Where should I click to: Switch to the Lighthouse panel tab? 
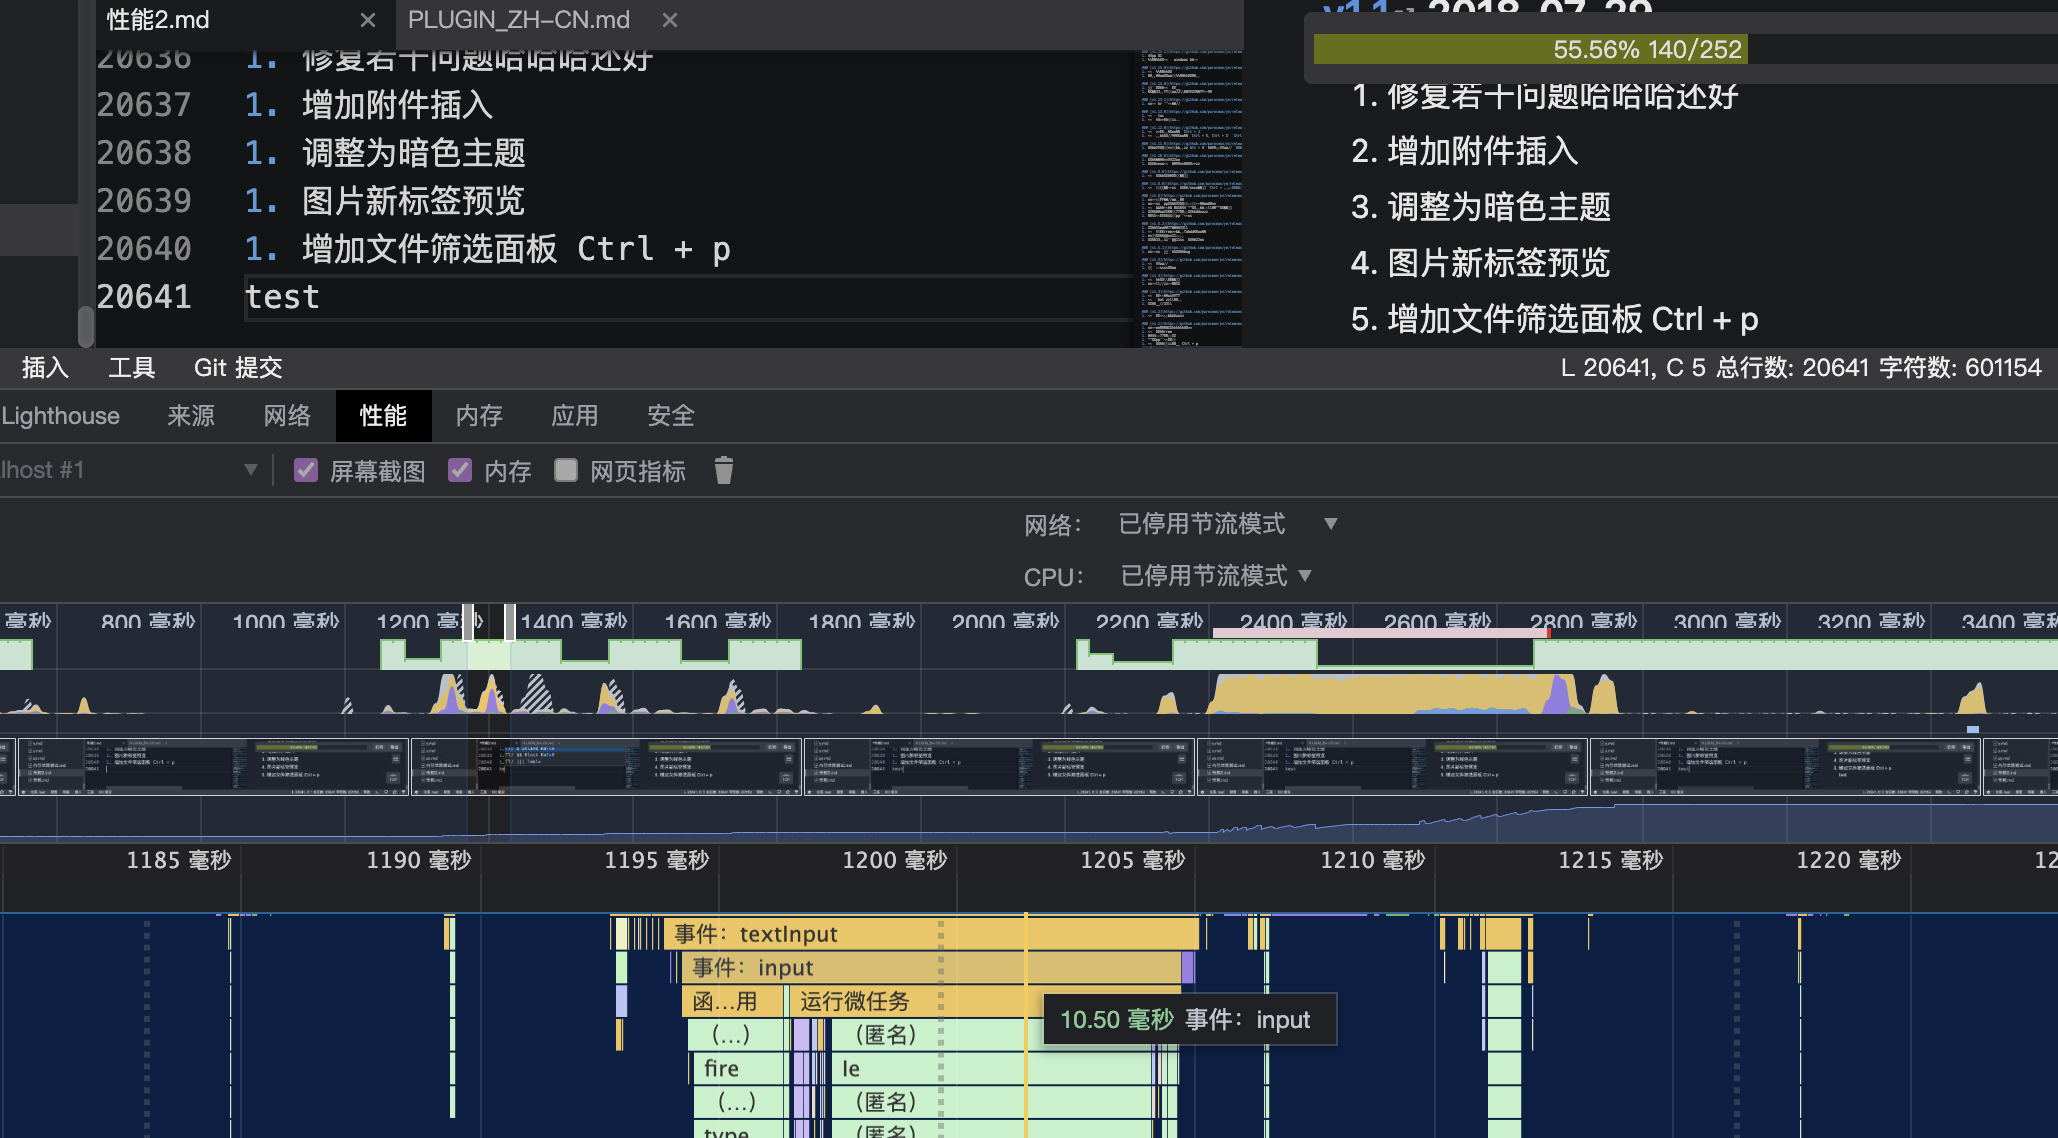click(x=60, y=416)
